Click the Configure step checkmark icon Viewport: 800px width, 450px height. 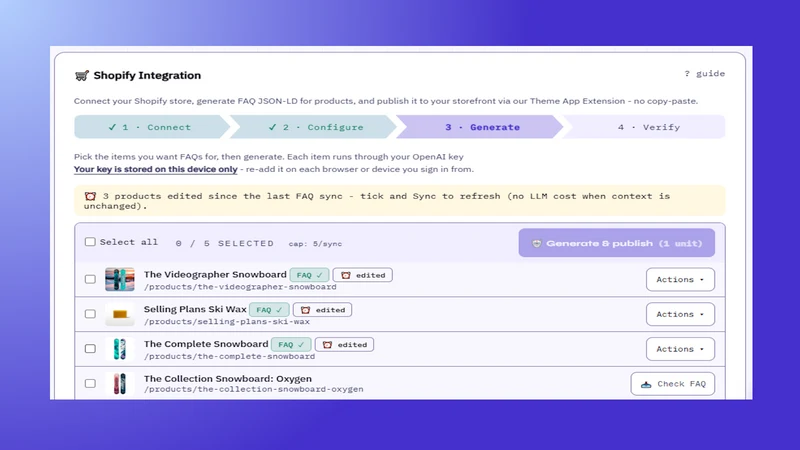point(272,127)
